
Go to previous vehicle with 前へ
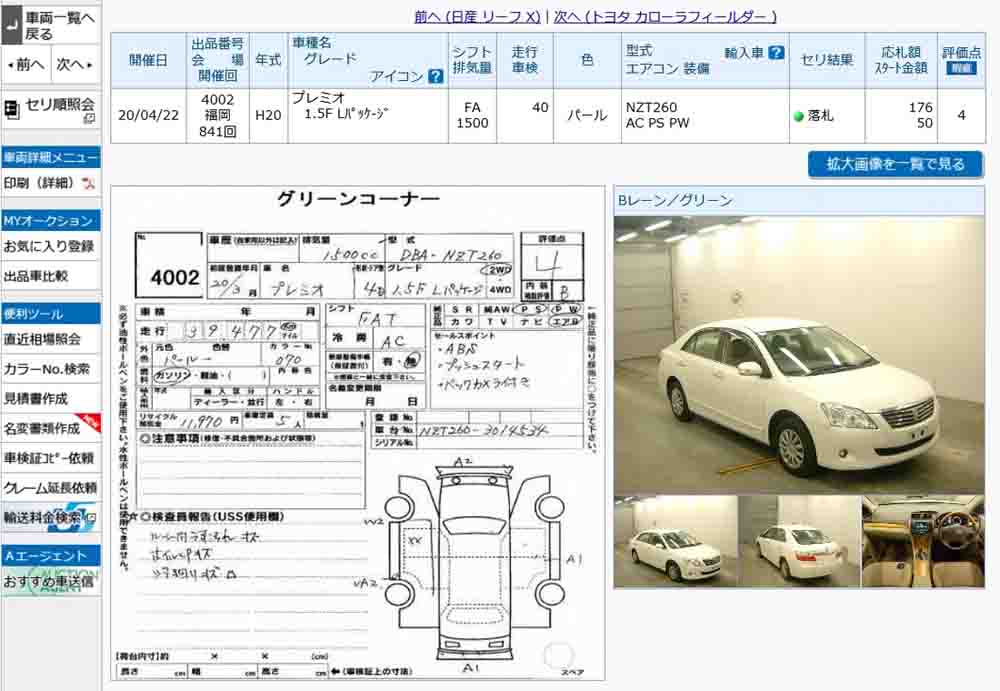[x=26, y=64]
